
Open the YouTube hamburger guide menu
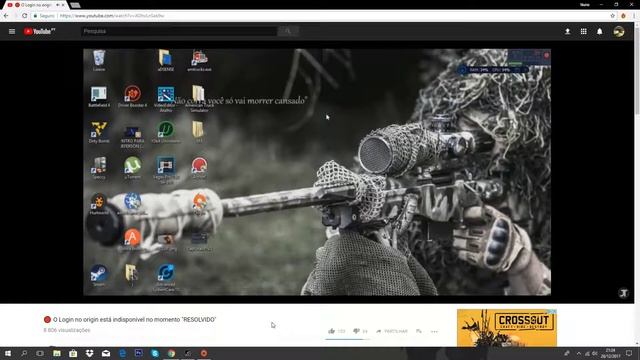12,31
